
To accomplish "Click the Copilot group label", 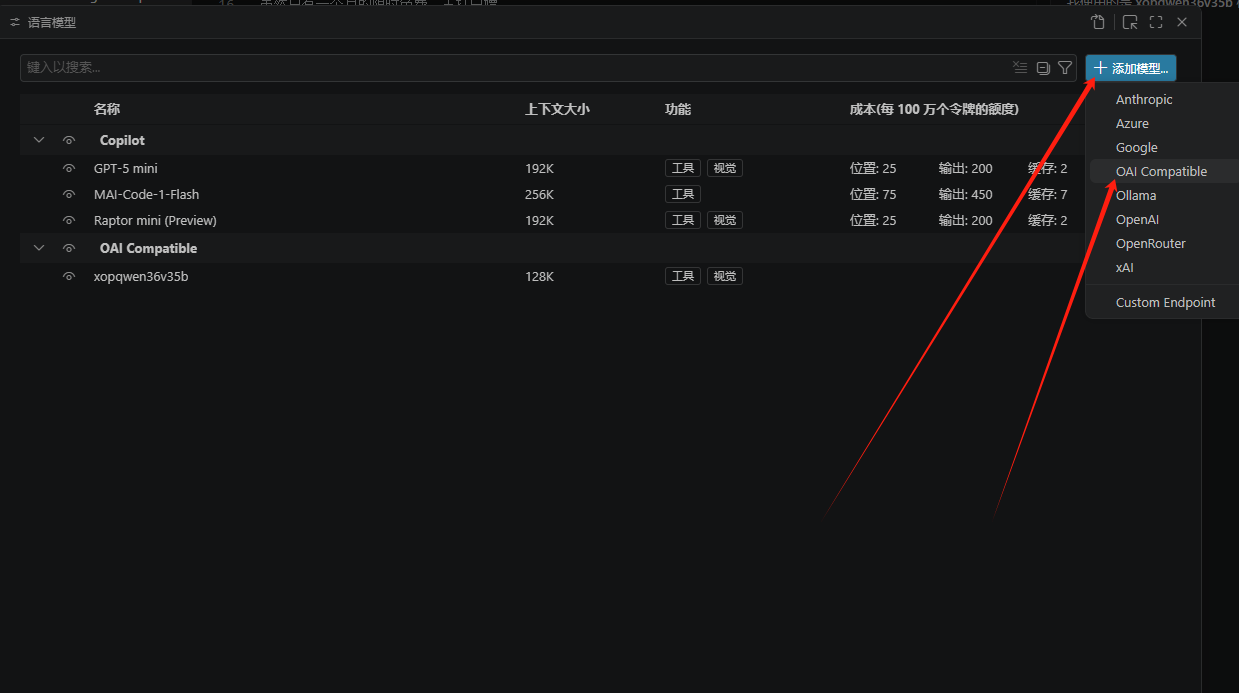I will [x=122, y=141].
